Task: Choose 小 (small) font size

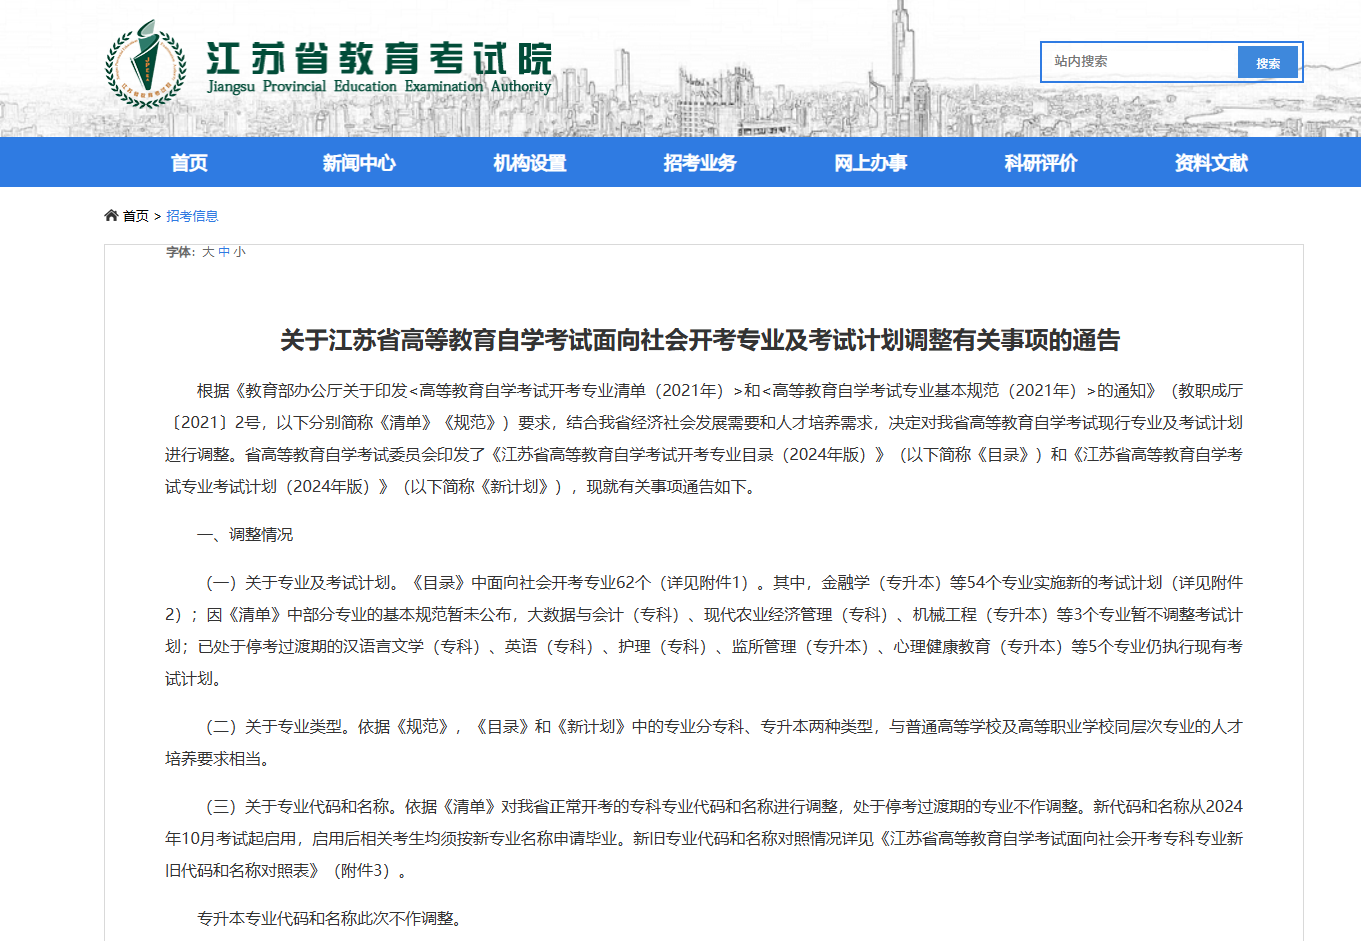Action: click(x=239, y=252)
